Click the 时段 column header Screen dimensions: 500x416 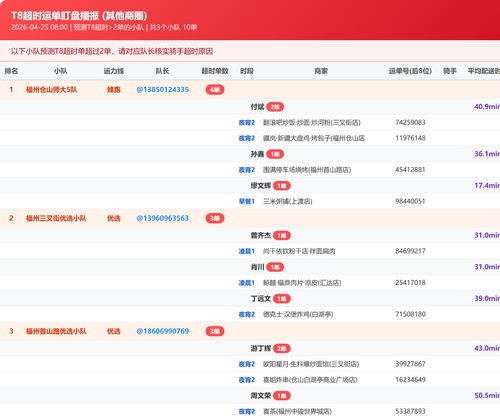click(x=247, y=71)
